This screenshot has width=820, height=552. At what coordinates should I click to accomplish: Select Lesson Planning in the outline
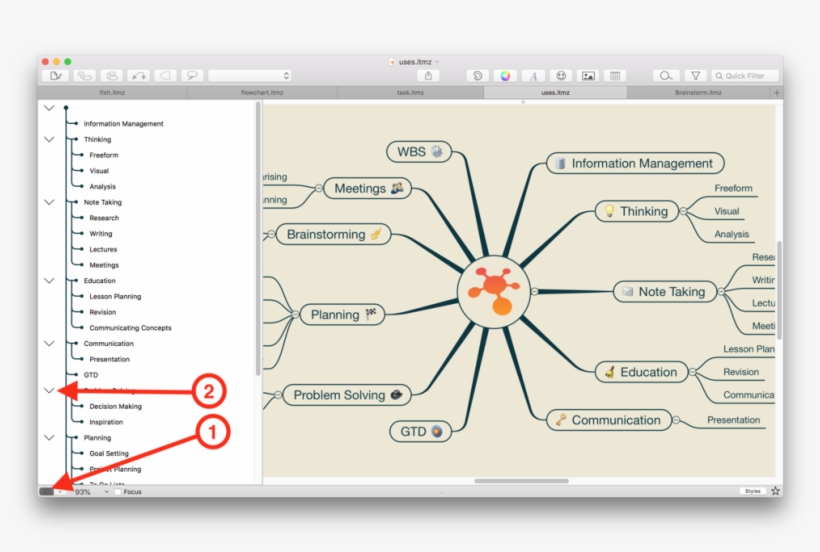[115, 296]
